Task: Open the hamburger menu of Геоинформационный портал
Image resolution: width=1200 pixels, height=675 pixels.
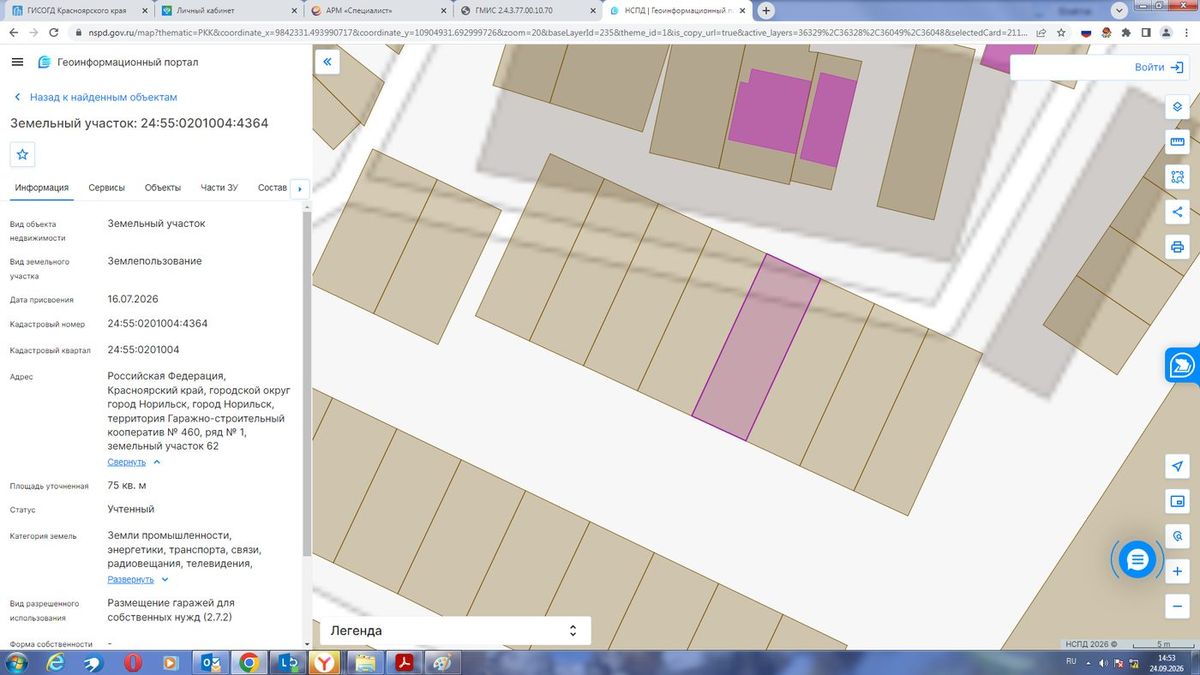Action: [x=17, y=62]
